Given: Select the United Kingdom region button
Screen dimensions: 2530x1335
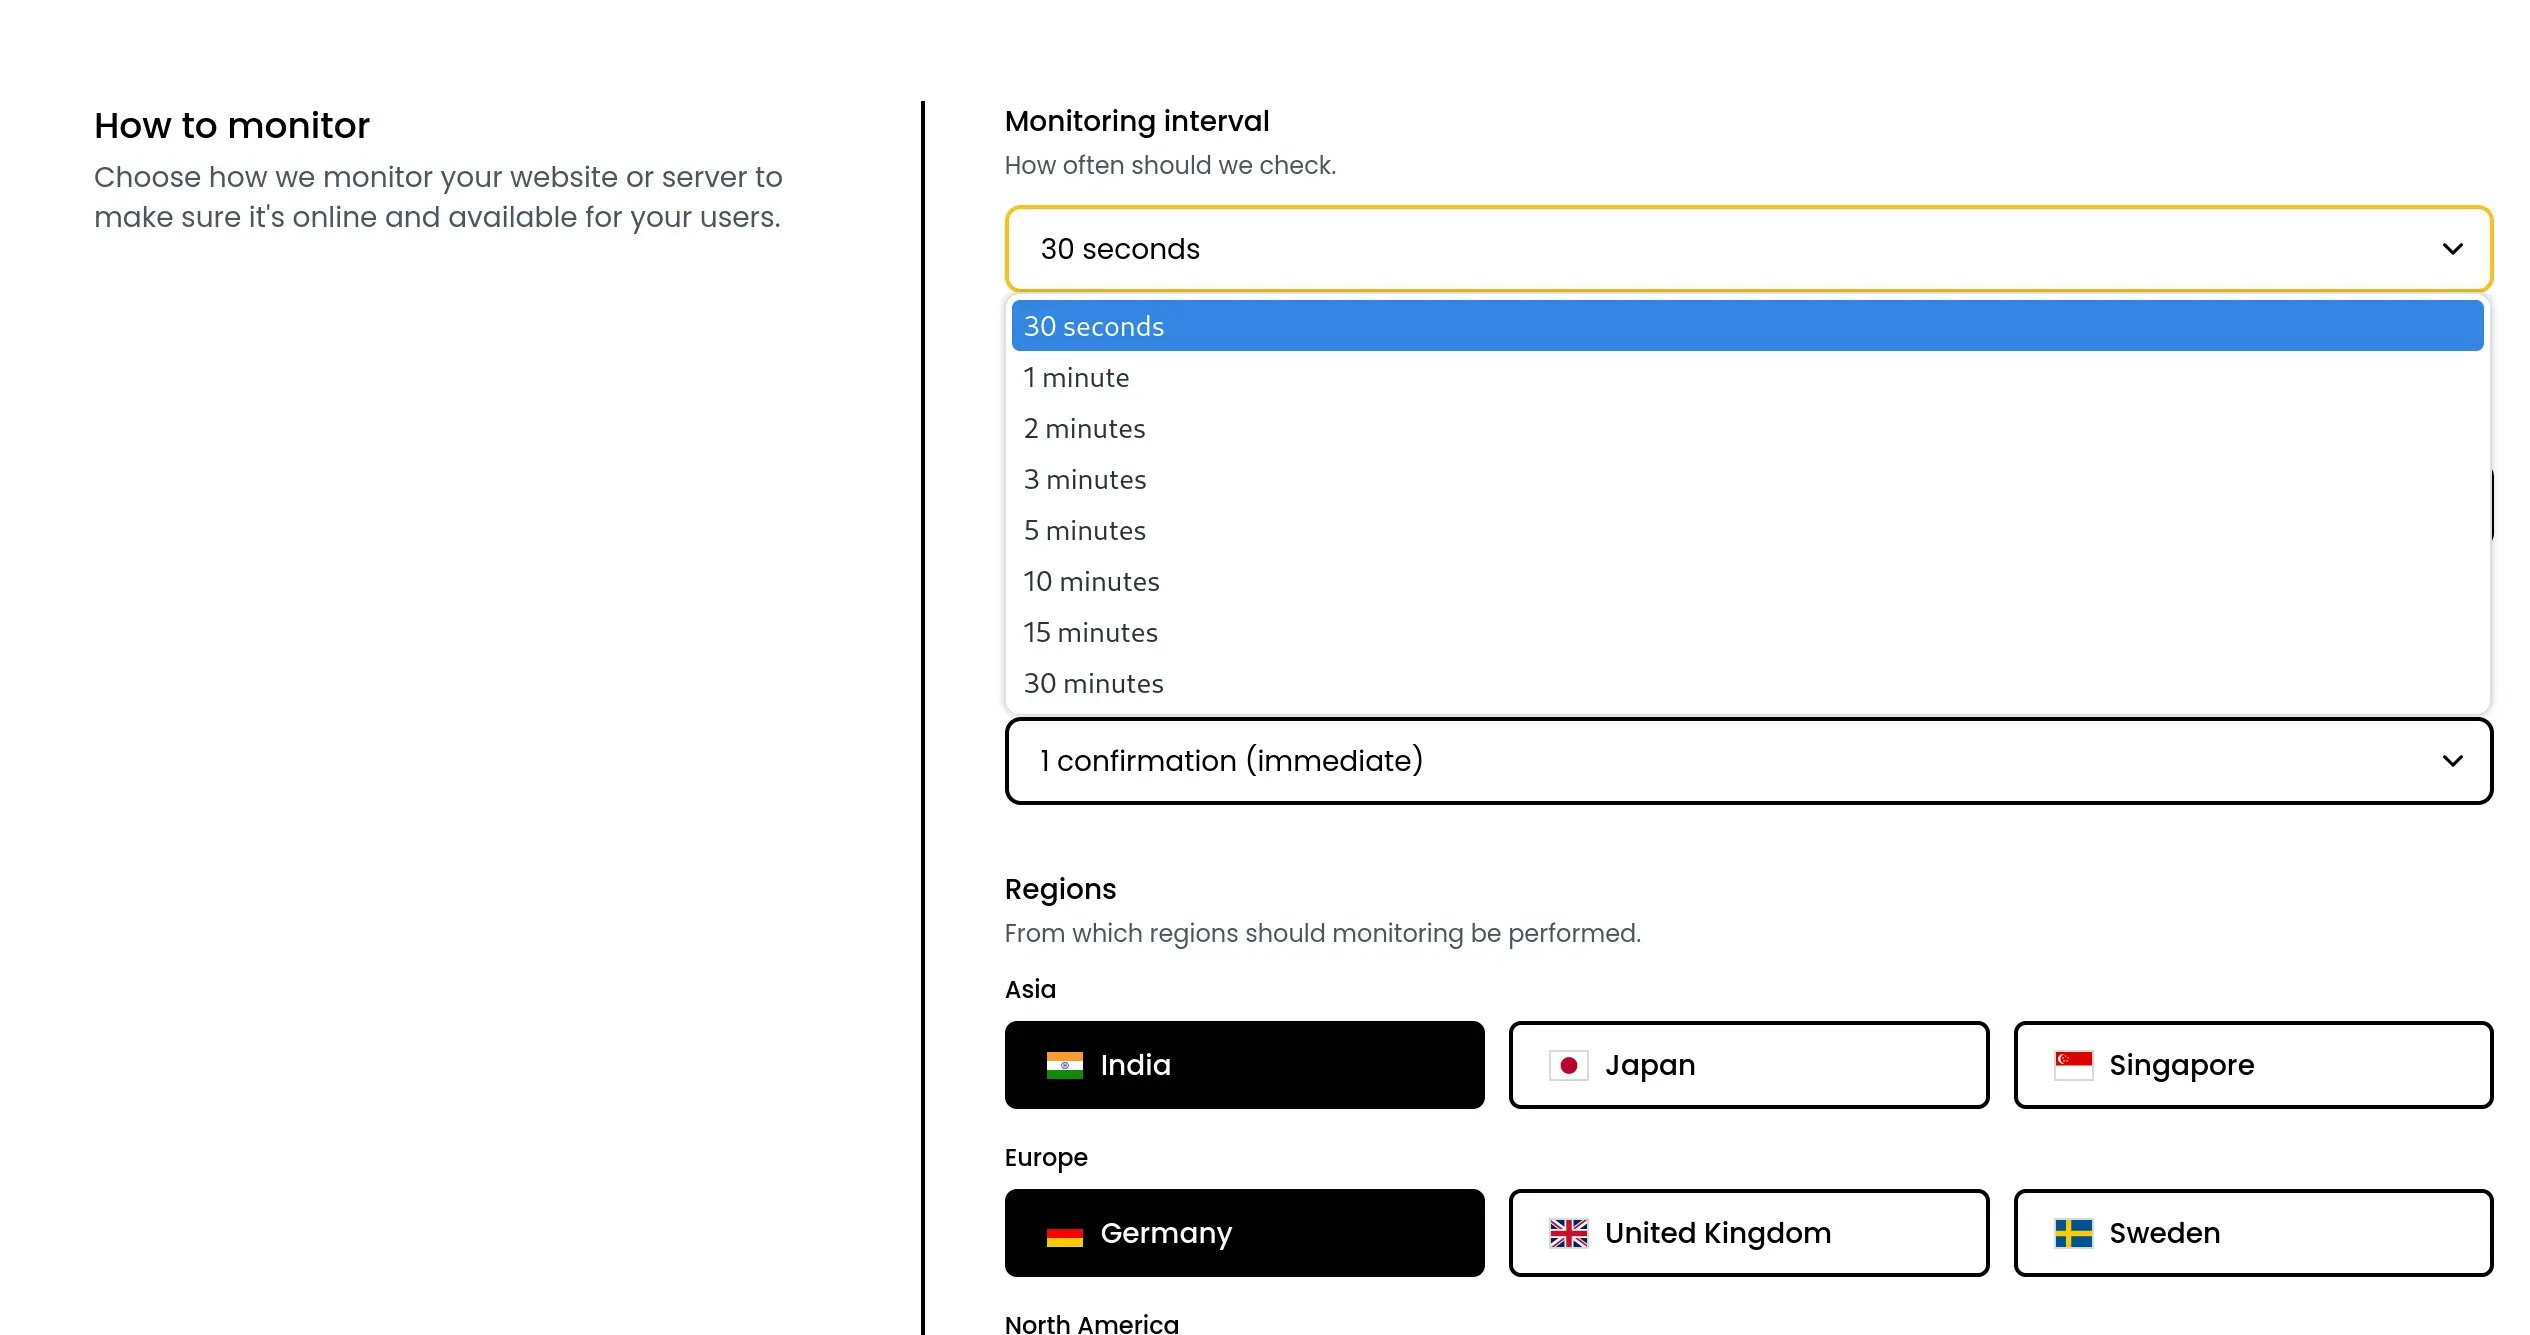Looking at the screenshot, I should point(1748,1233).
